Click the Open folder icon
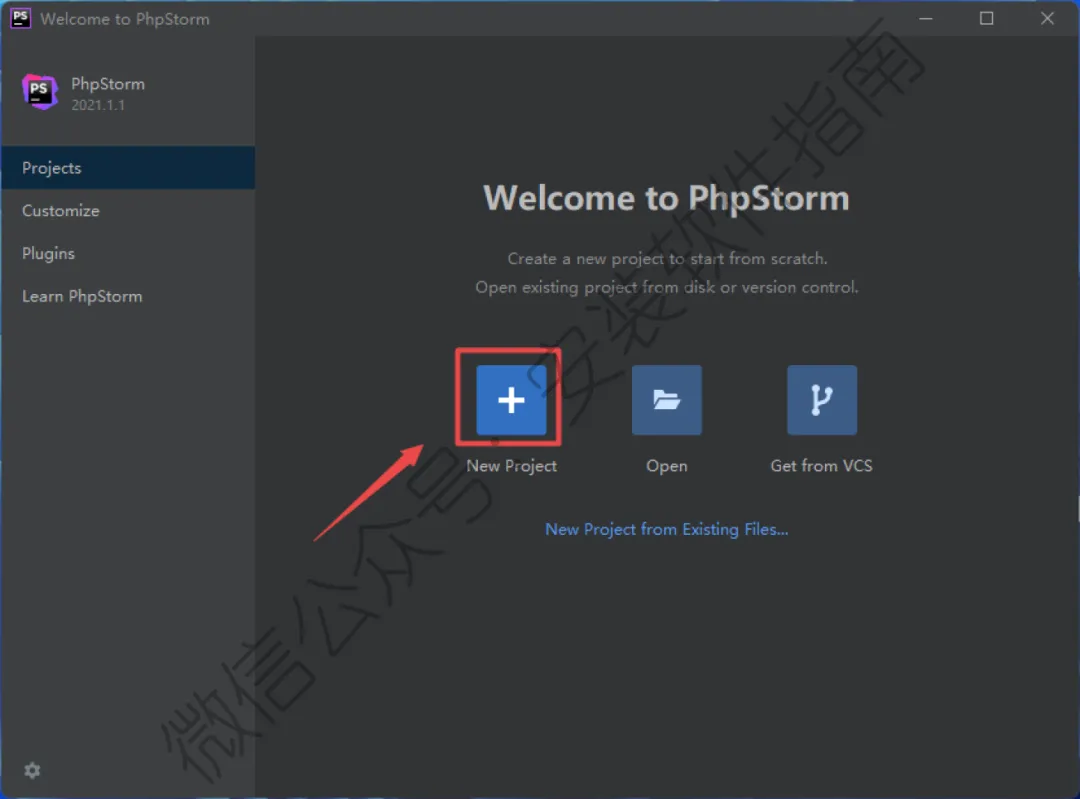The height and width of the screenshot is (799, 1080). [x=667, y=400]
